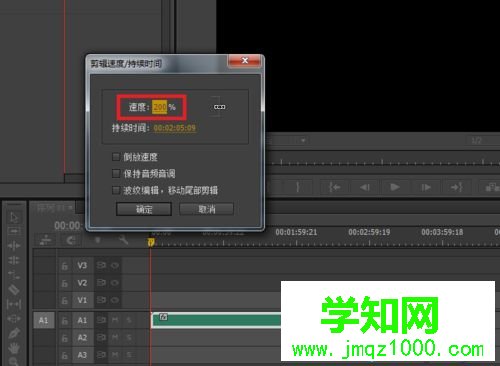
Task: Mute audio track A1
Action: (x=115, y=320)
